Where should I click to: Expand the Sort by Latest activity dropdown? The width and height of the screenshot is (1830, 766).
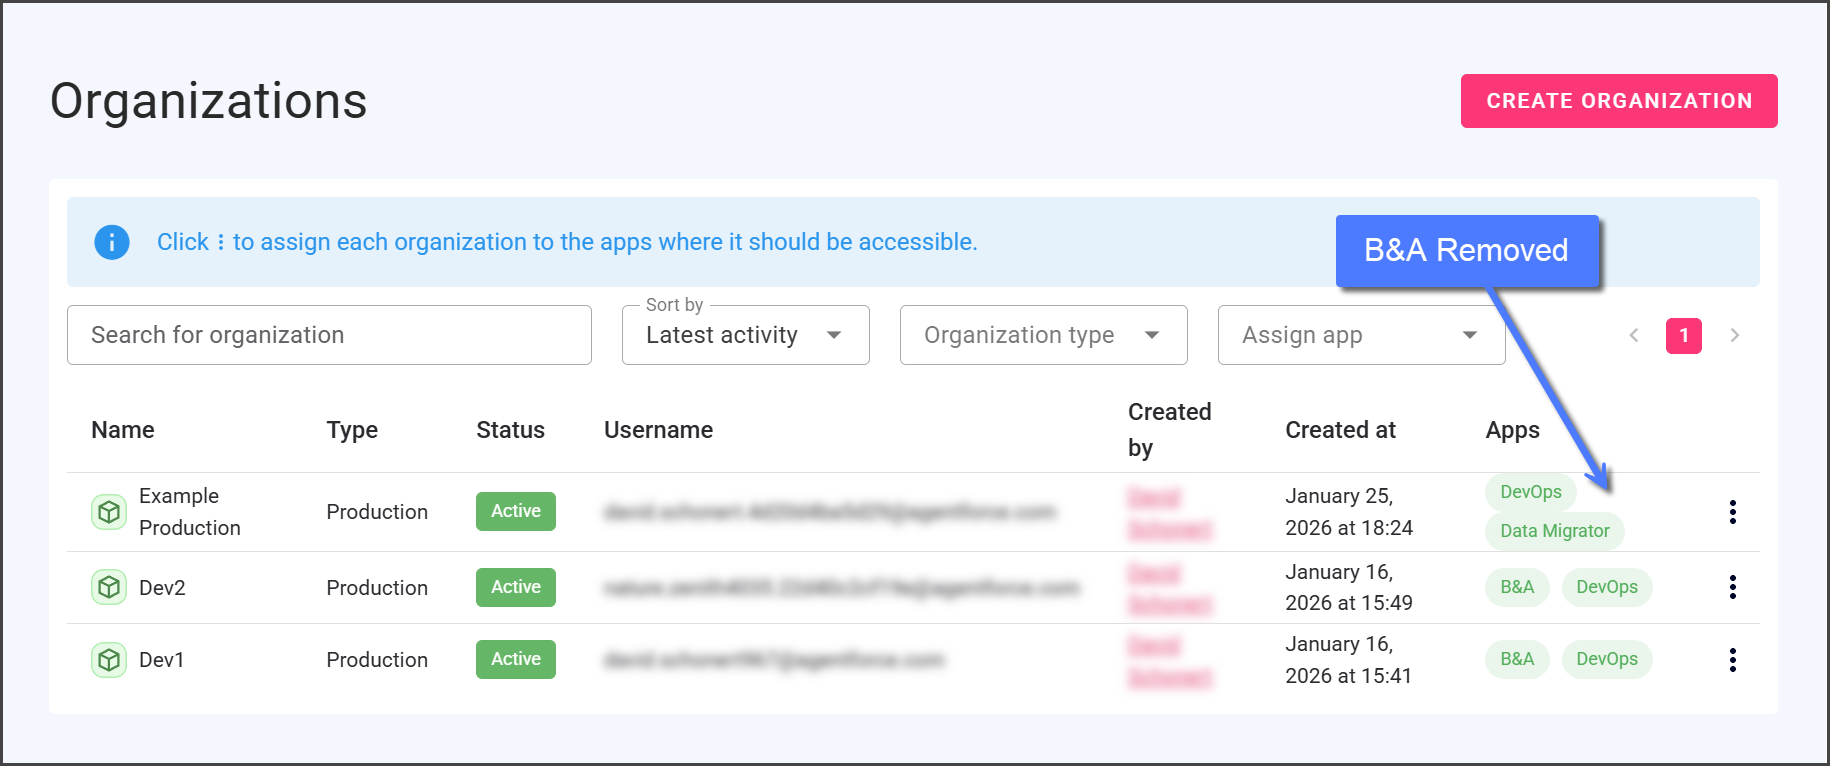click(x=745, y=335)
